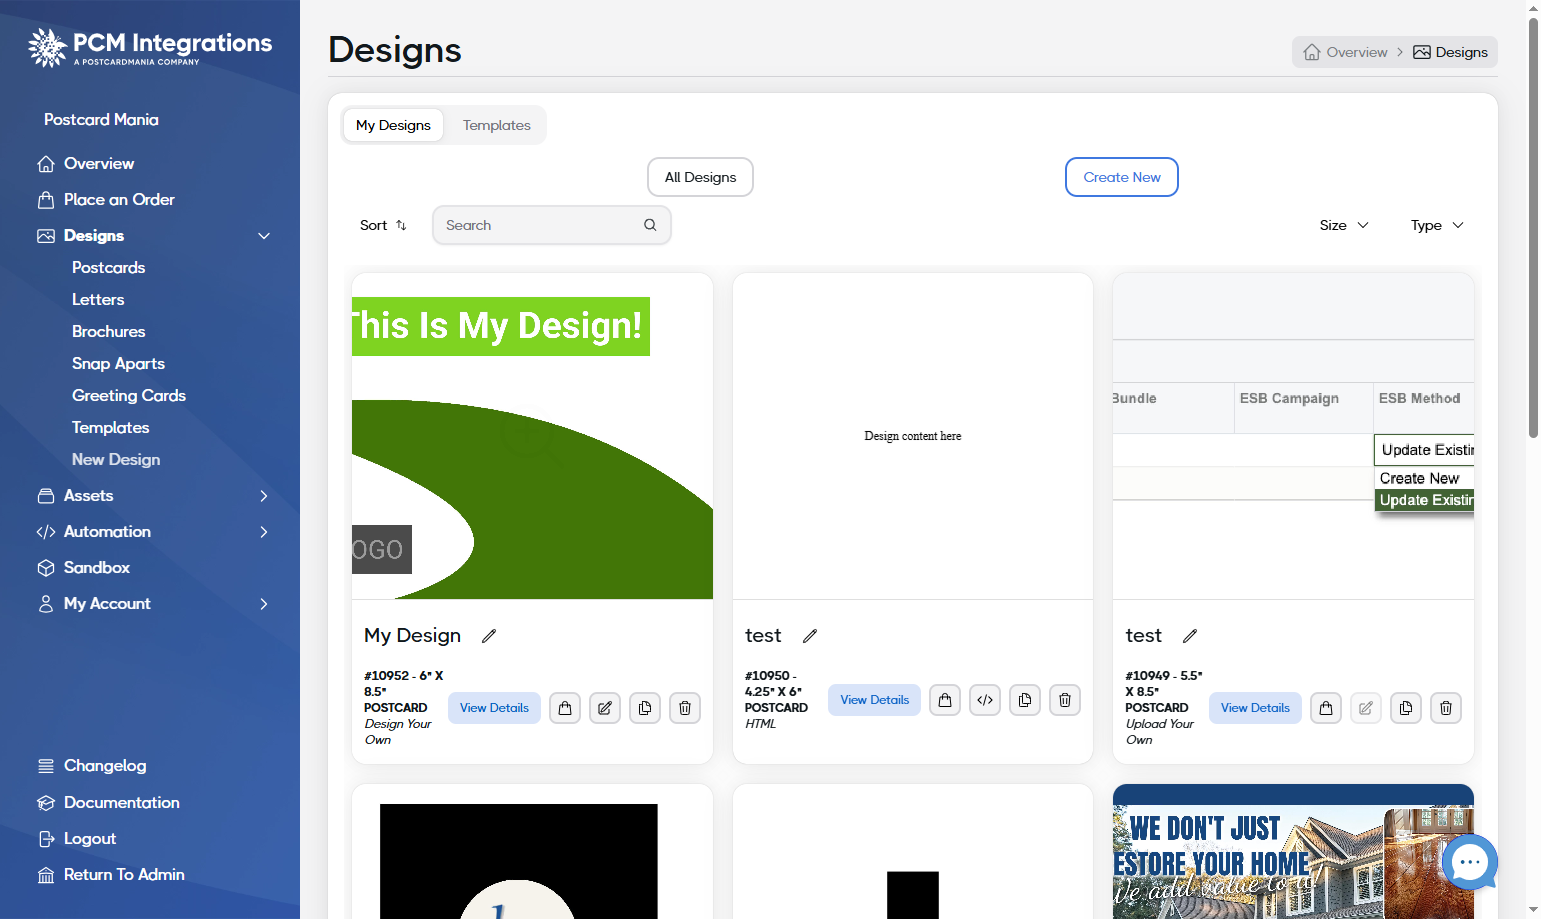This screenshot has height=919, width=1541.
Task: Click the order bag icon on My Design card
Action: click(x=565, y=708)
